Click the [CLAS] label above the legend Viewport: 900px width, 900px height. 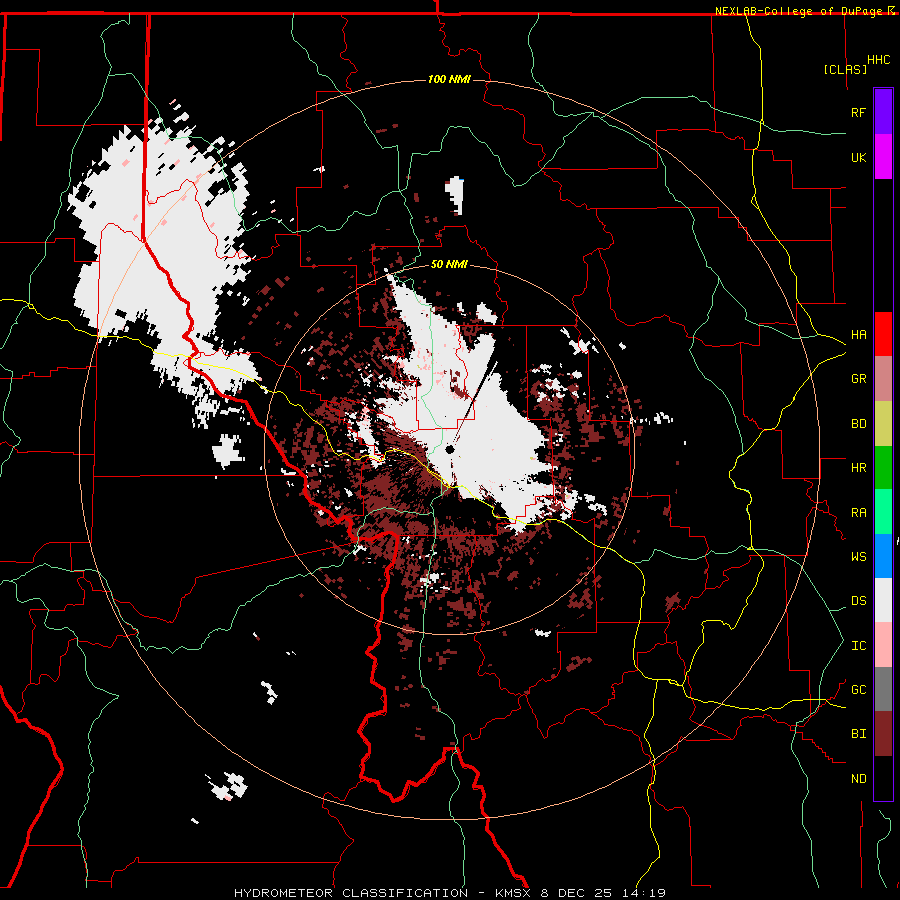tap(845, 69)
